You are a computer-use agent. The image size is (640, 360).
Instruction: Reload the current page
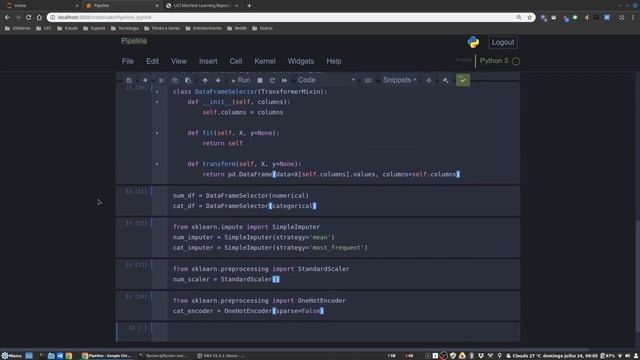[29, 18]
